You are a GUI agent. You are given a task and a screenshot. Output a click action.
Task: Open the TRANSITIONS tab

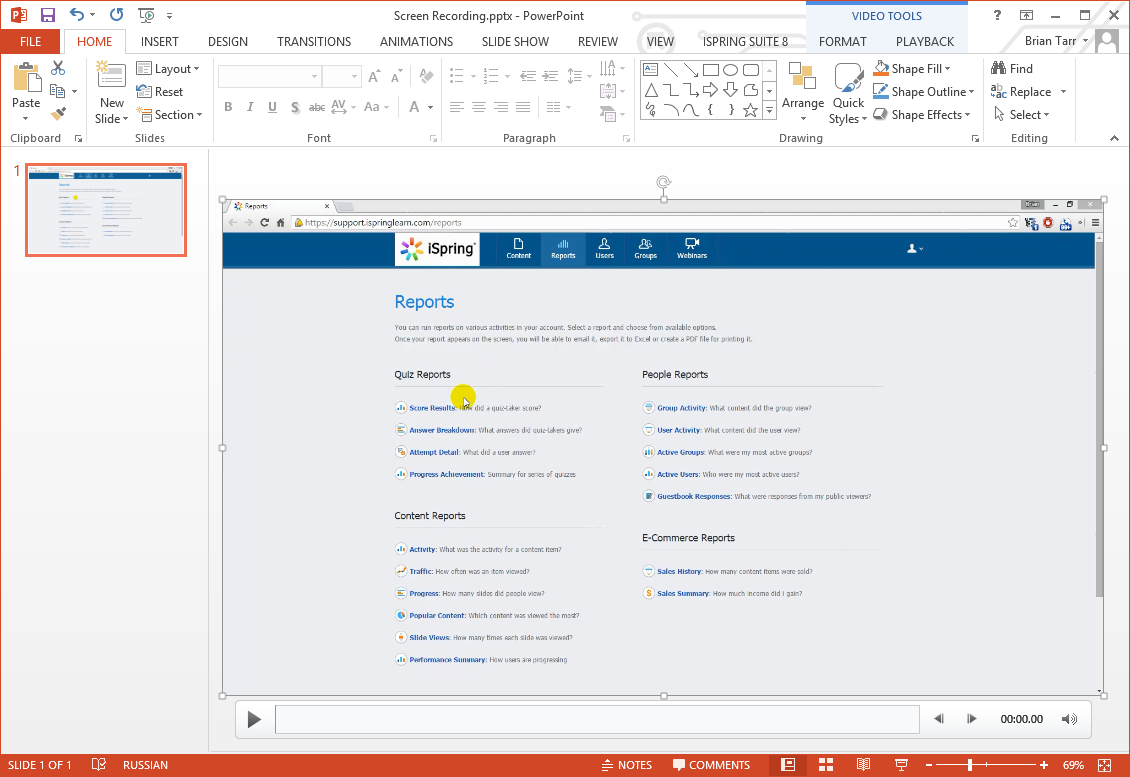tap(313, 41)
